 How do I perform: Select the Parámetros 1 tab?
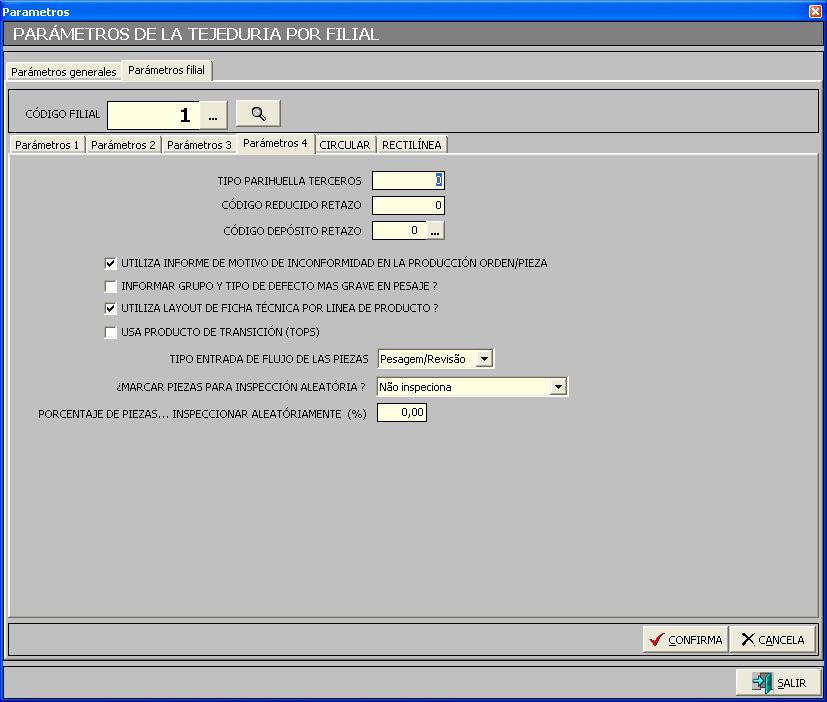click(x=47, y=145)
